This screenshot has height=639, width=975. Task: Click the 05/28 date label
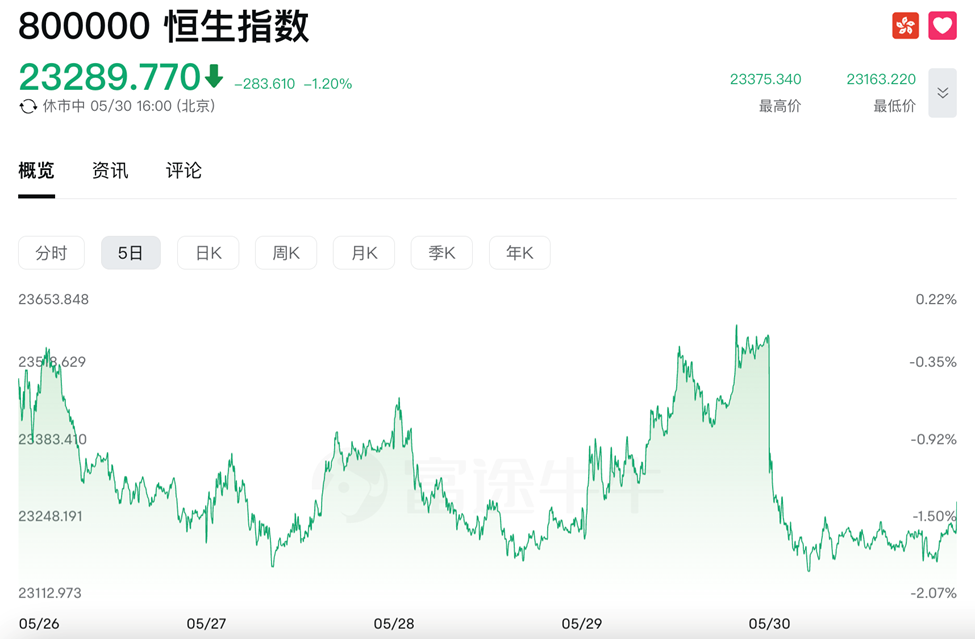(x=394, y=624)
